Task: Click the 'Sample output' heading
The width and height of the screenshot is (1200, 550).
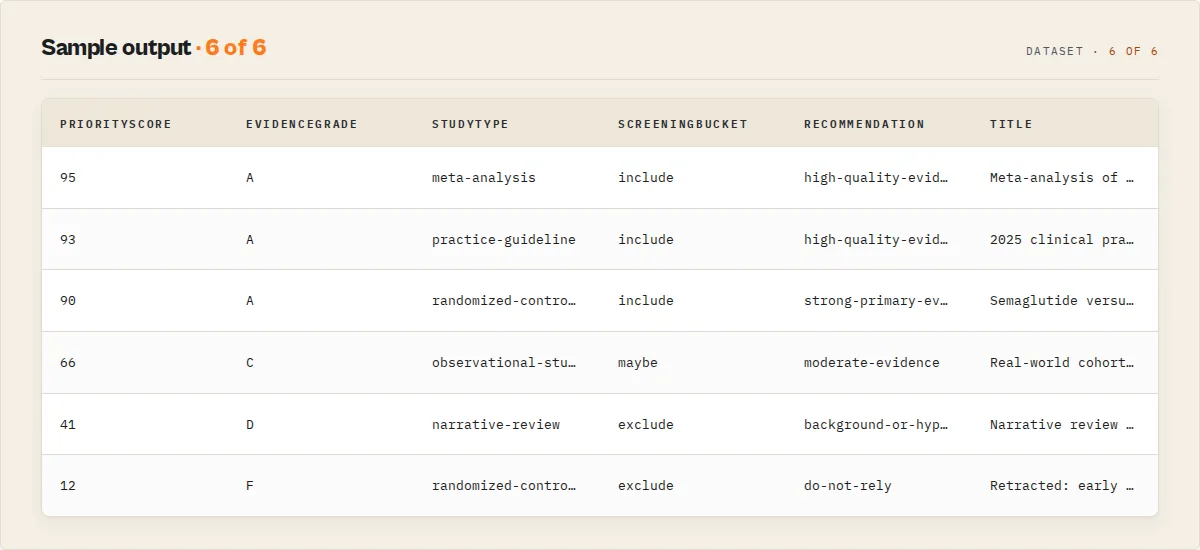Action: tap(115, 47)
